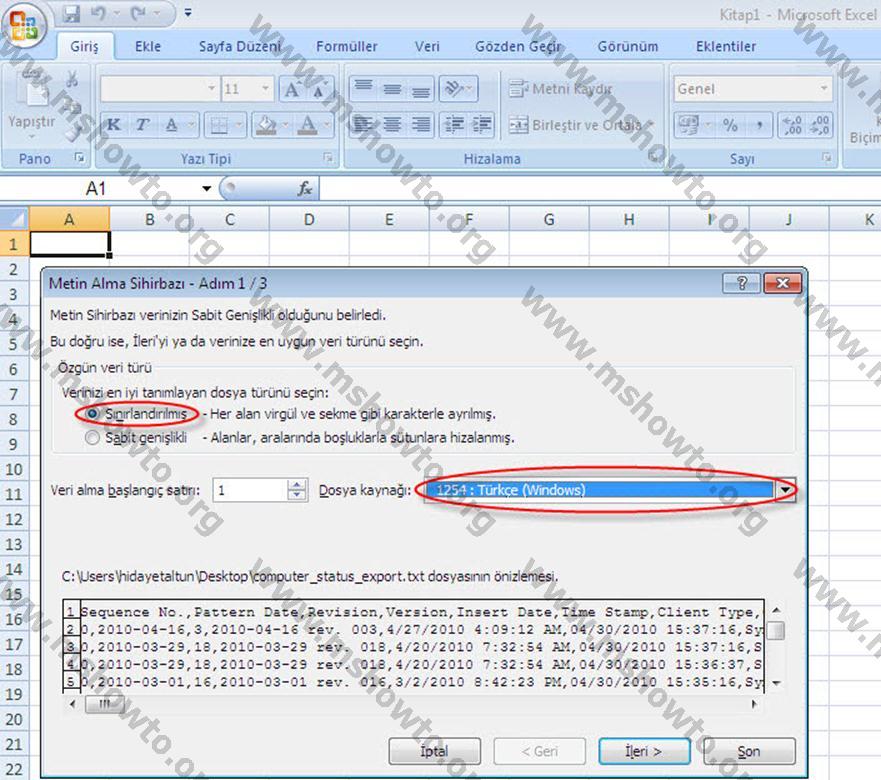Open the Dosya kaynağı encoding dropdown
The image size is (881, 780).
coord(785,490)
